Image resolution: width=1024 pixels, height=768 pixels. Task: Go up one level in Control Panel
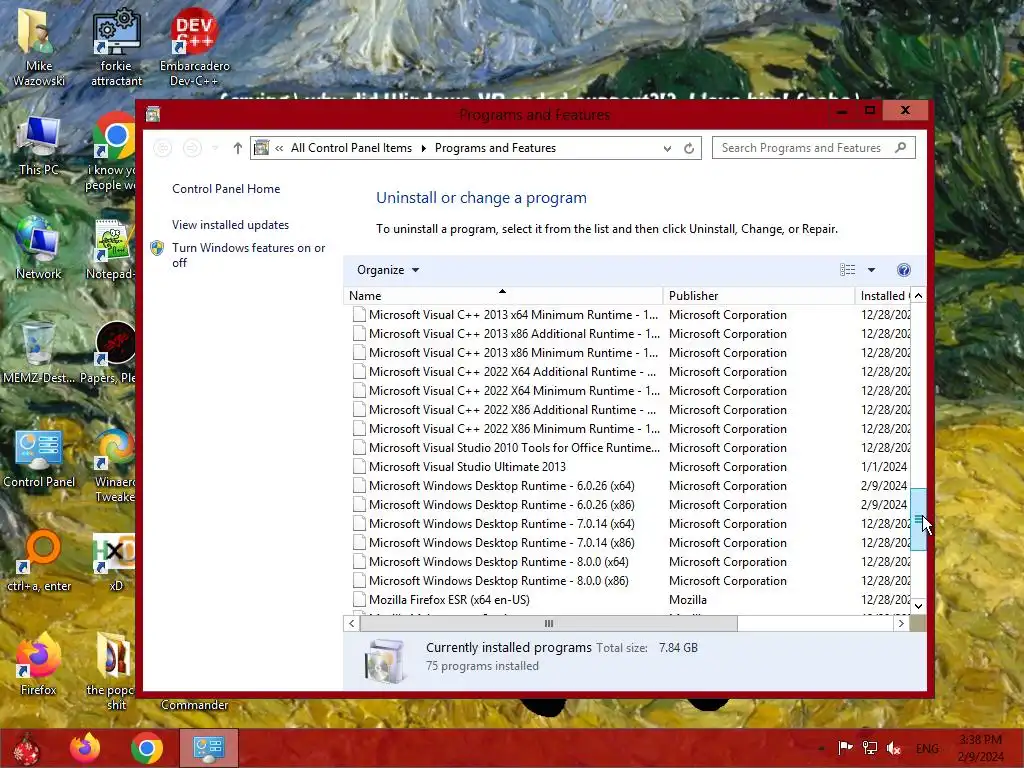[238, 148]
